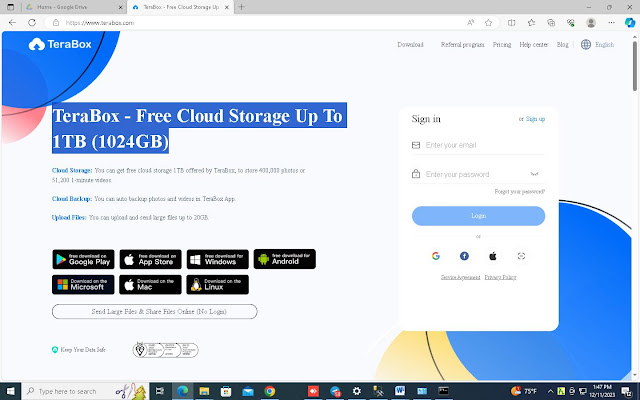
Task: Open File Explorer from taskbar
Action: tap(204, 391)
